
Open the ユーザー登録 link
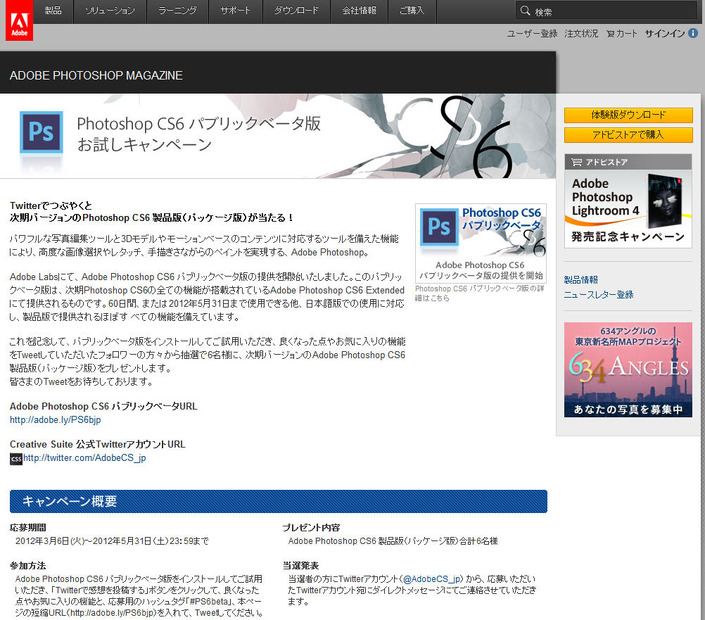coord(532,34)
